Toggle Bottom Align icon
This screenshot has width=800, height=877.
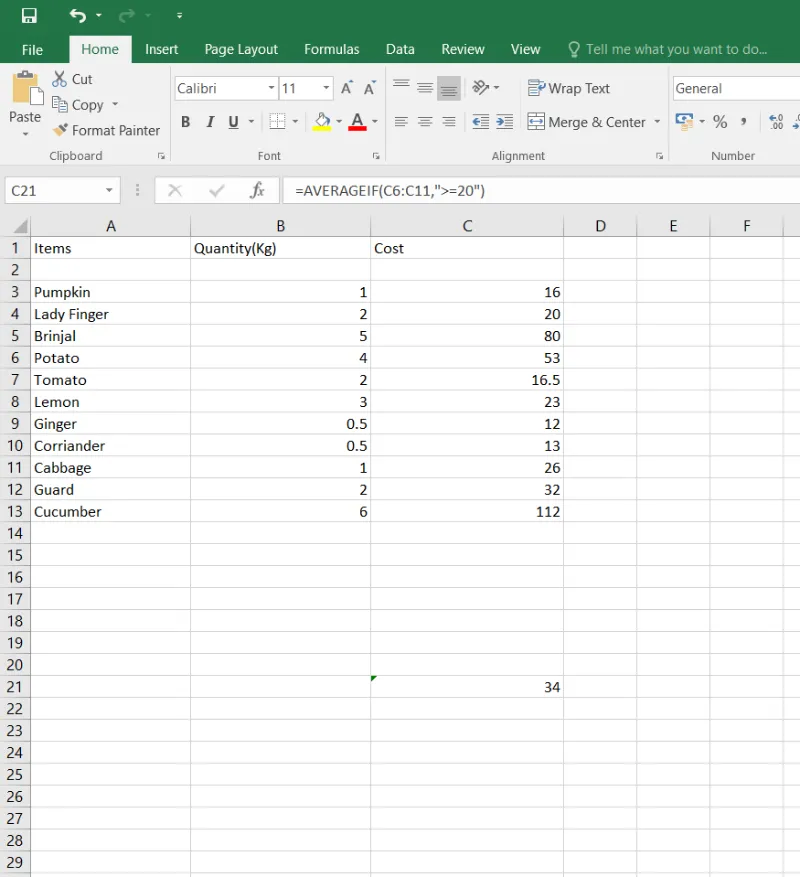coord(449,88)
